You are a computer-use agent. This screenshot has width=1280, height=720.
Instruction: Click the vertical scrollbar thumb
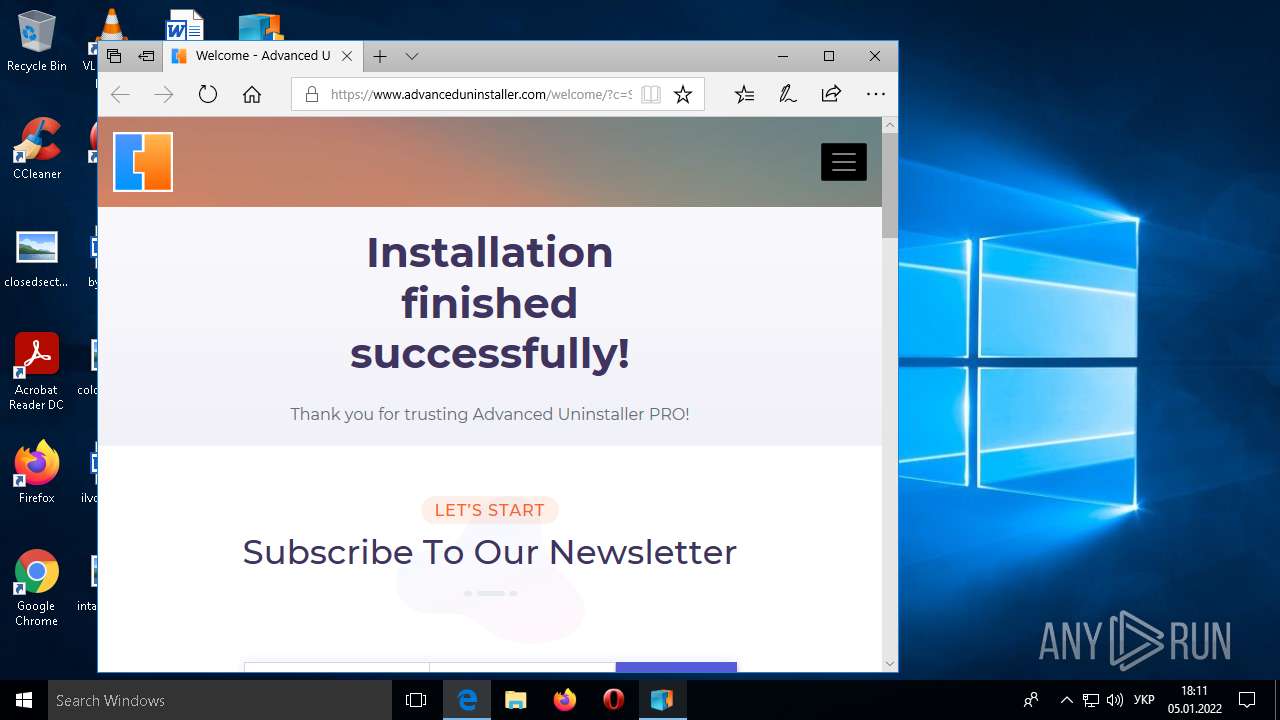point(890,185)
